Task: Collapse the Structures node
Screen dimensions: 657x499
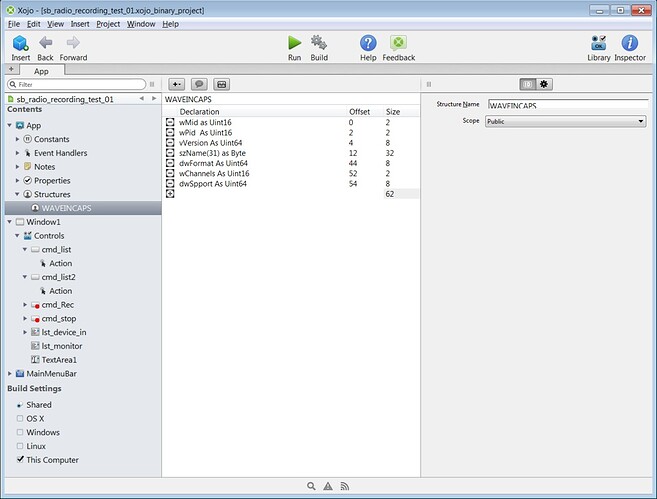Action: coord(17,194)
